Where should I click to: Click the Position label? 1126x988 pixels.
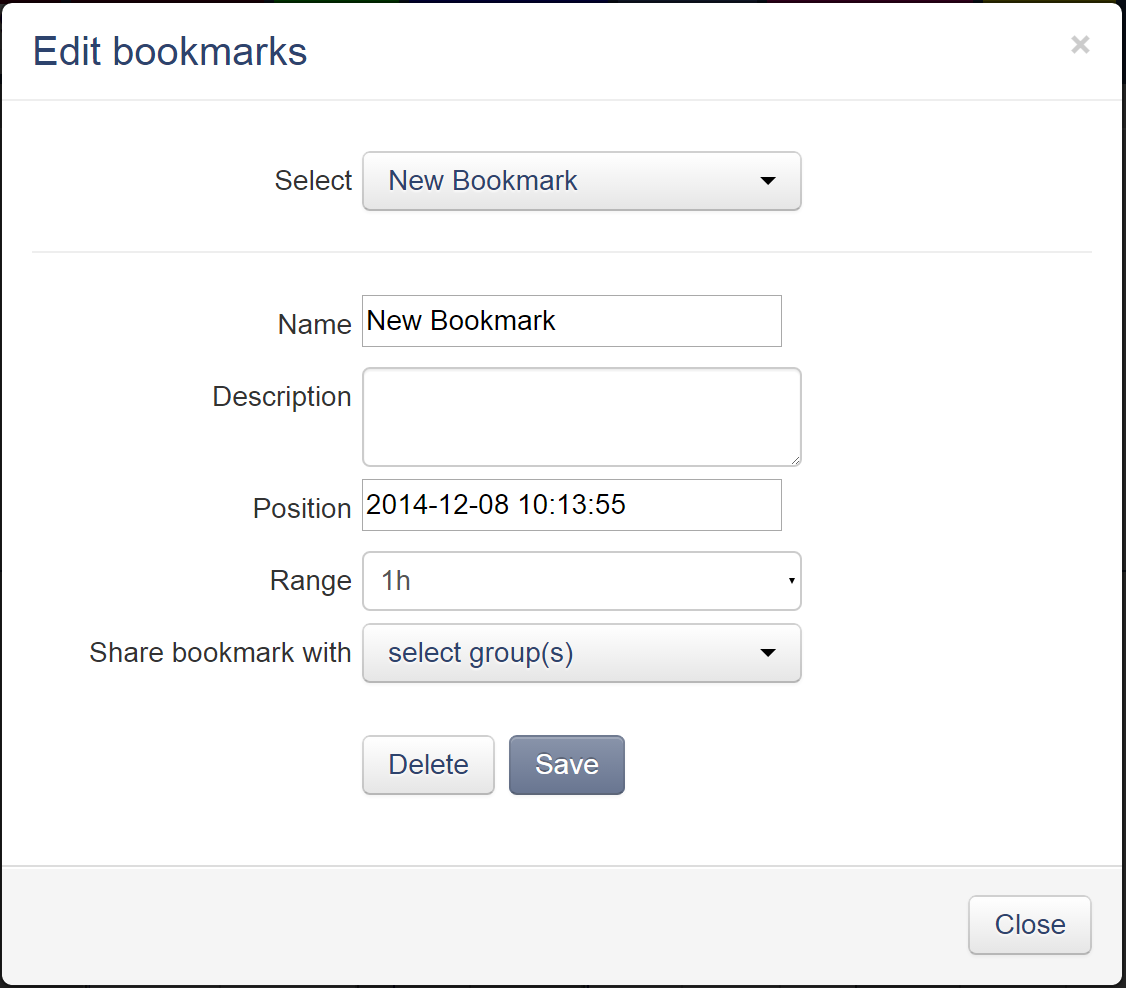pyautogui.click(x=301, y=508)
